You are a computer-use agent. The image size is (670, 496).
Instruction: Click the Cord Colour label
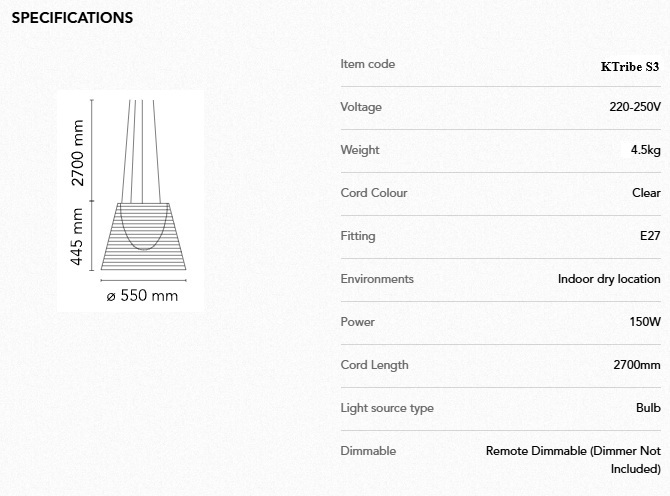[x=374, y=193]
